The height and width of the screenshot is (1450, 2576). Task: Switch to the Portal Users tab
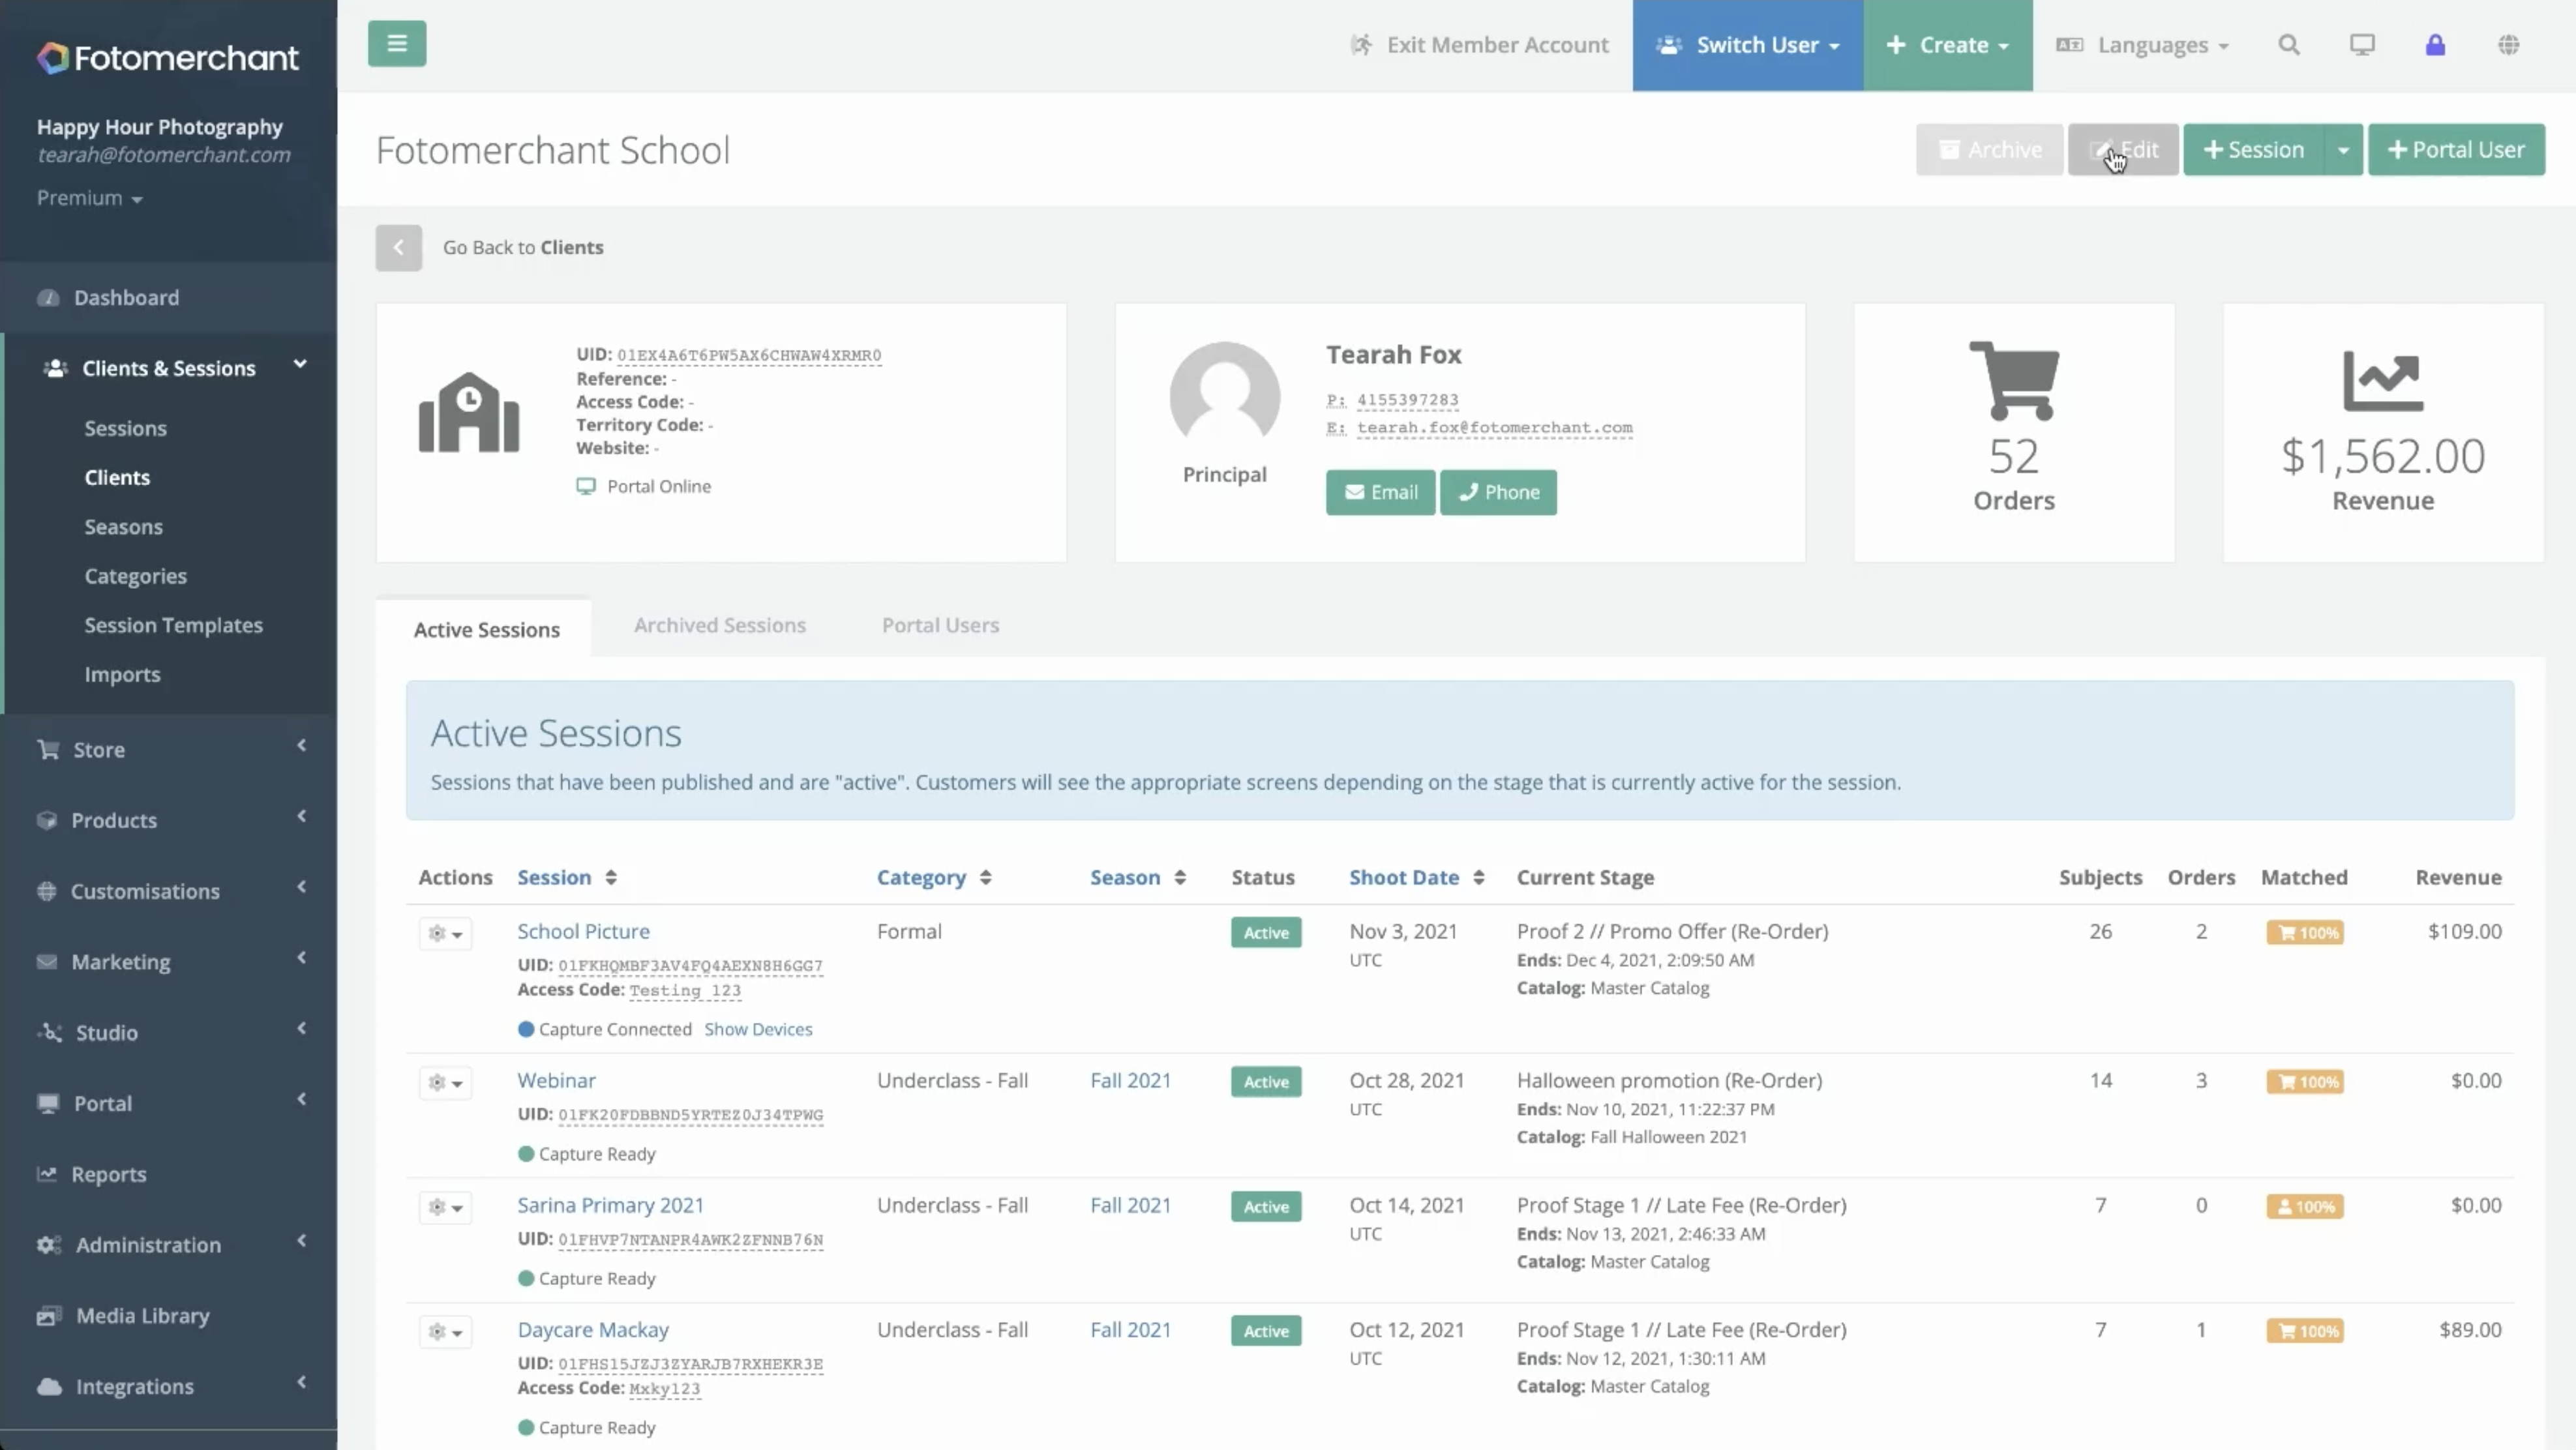[940, 625]
